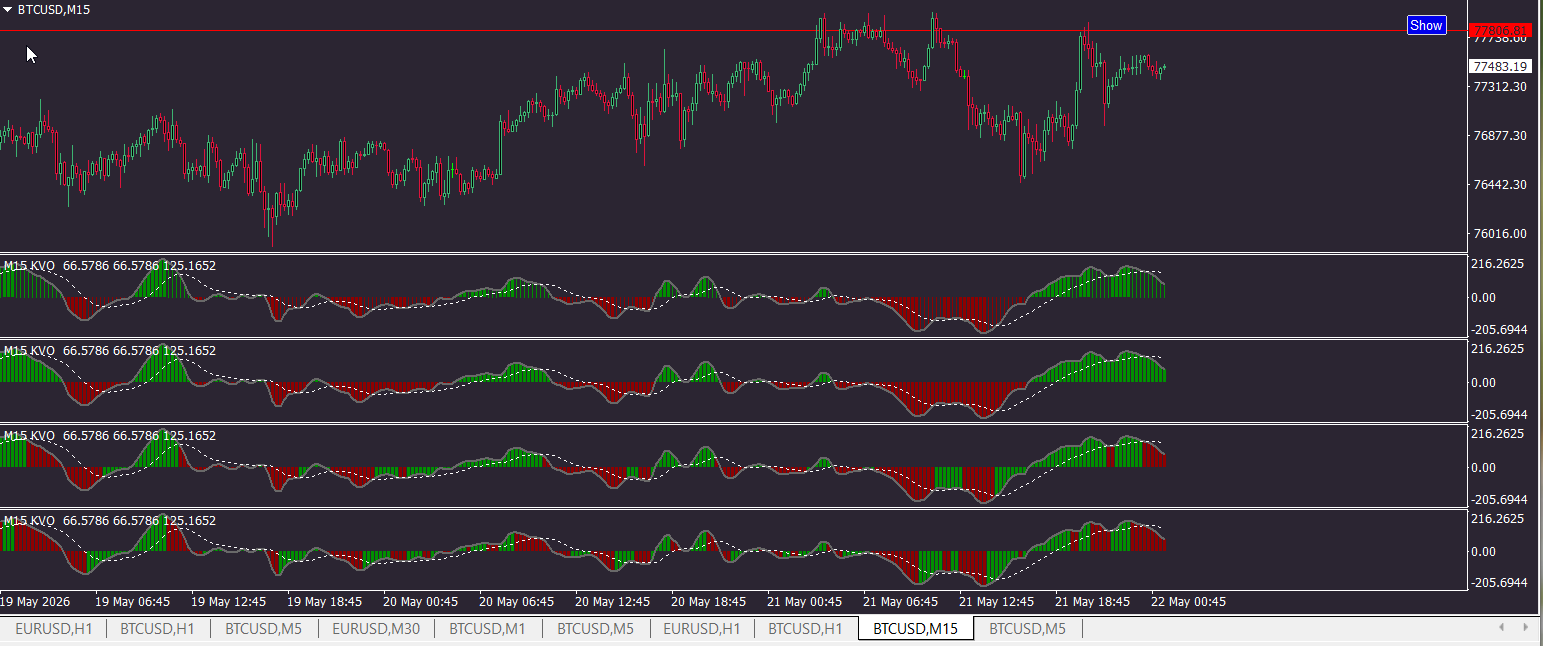Click the lowest M15 KVO indicator label
The width and height of the screenshot is (1543, 646).
coord(30,521)
